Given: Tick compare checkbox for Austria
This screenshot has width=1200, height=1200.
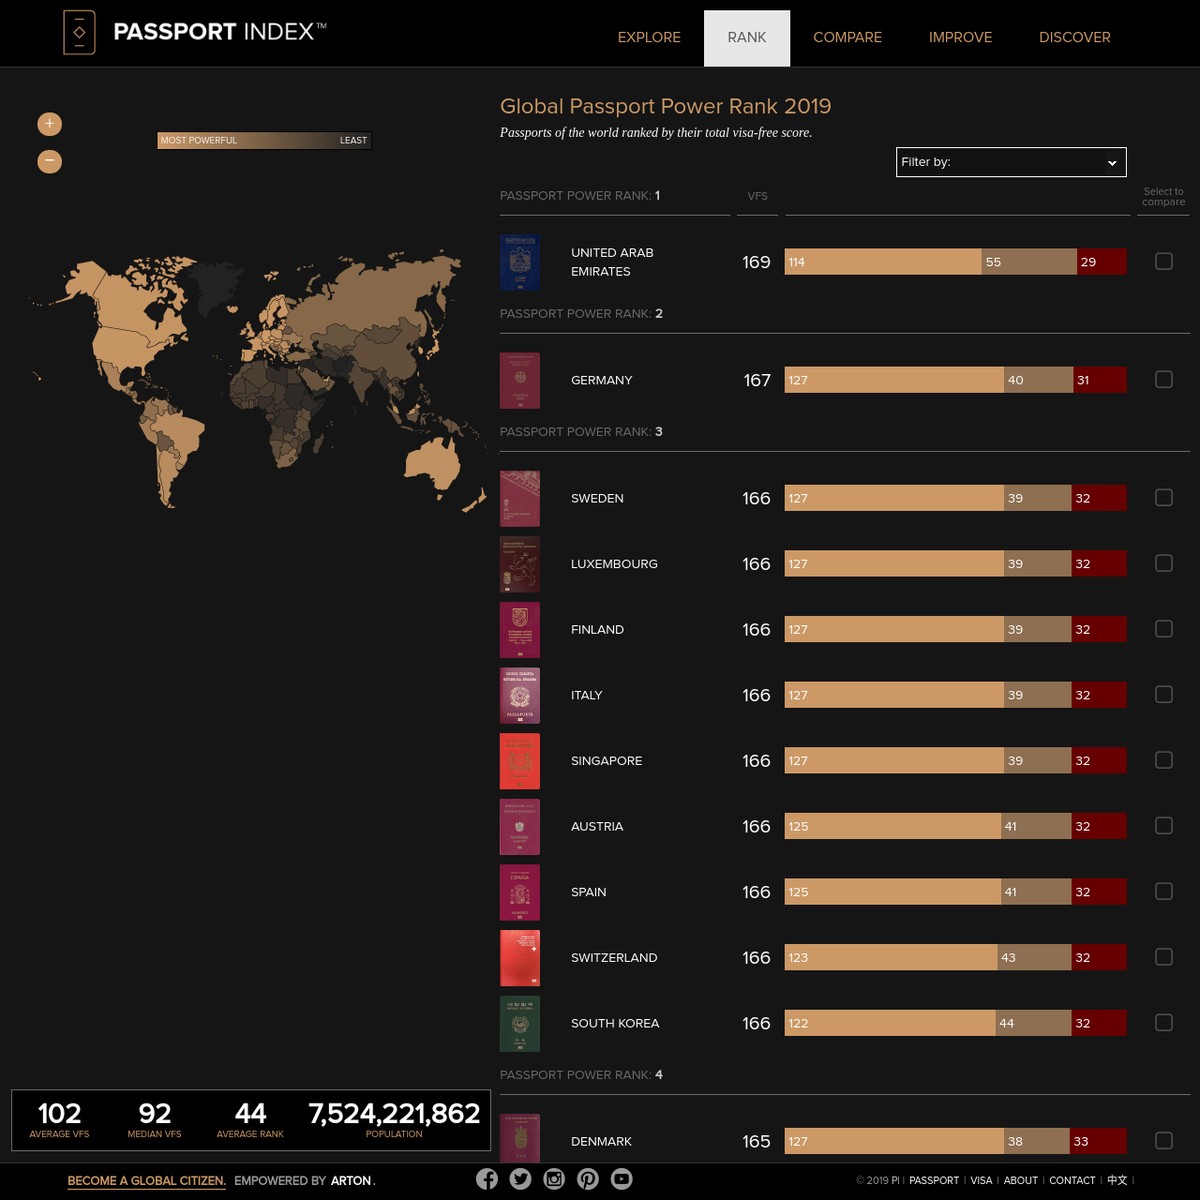Looking at the screenshot, I should coord(1164,825).
